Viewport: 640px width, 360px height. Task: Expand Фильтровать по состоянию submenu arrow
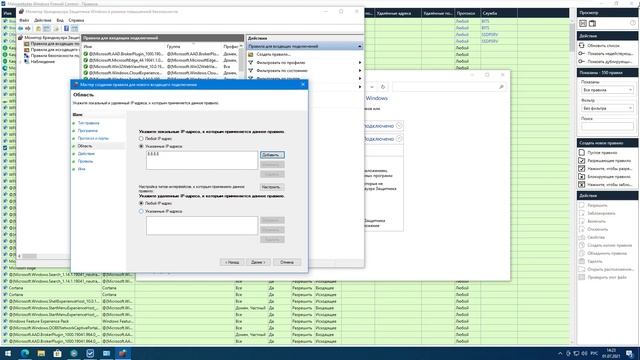(x=360, y=71)
